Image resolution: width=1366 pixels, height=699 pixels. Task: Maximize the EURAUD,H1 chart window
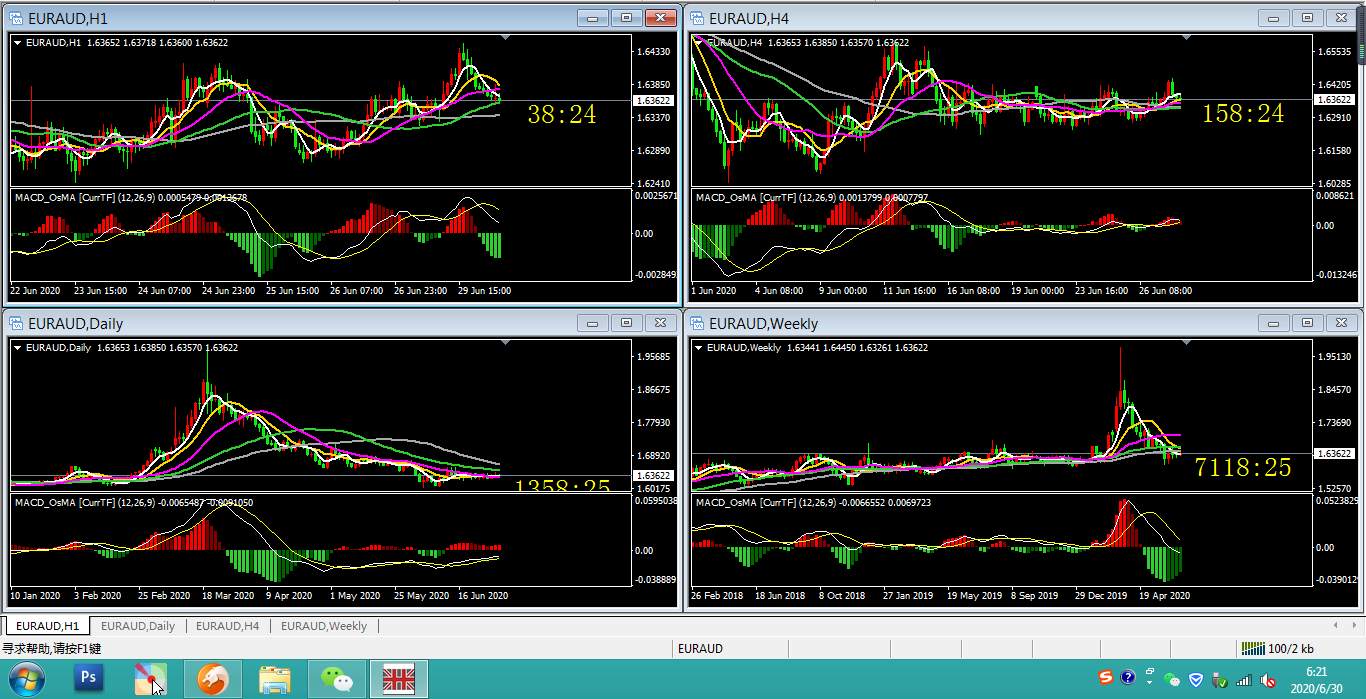pyautogui.click(x=627, y=18)
